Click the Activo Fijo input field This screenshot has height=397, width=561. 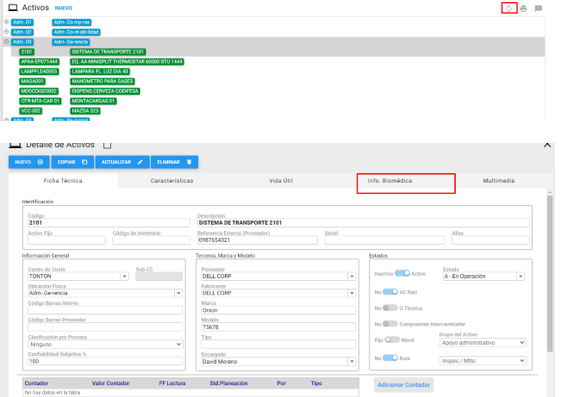pyautogui.click(x=67, y=240)
